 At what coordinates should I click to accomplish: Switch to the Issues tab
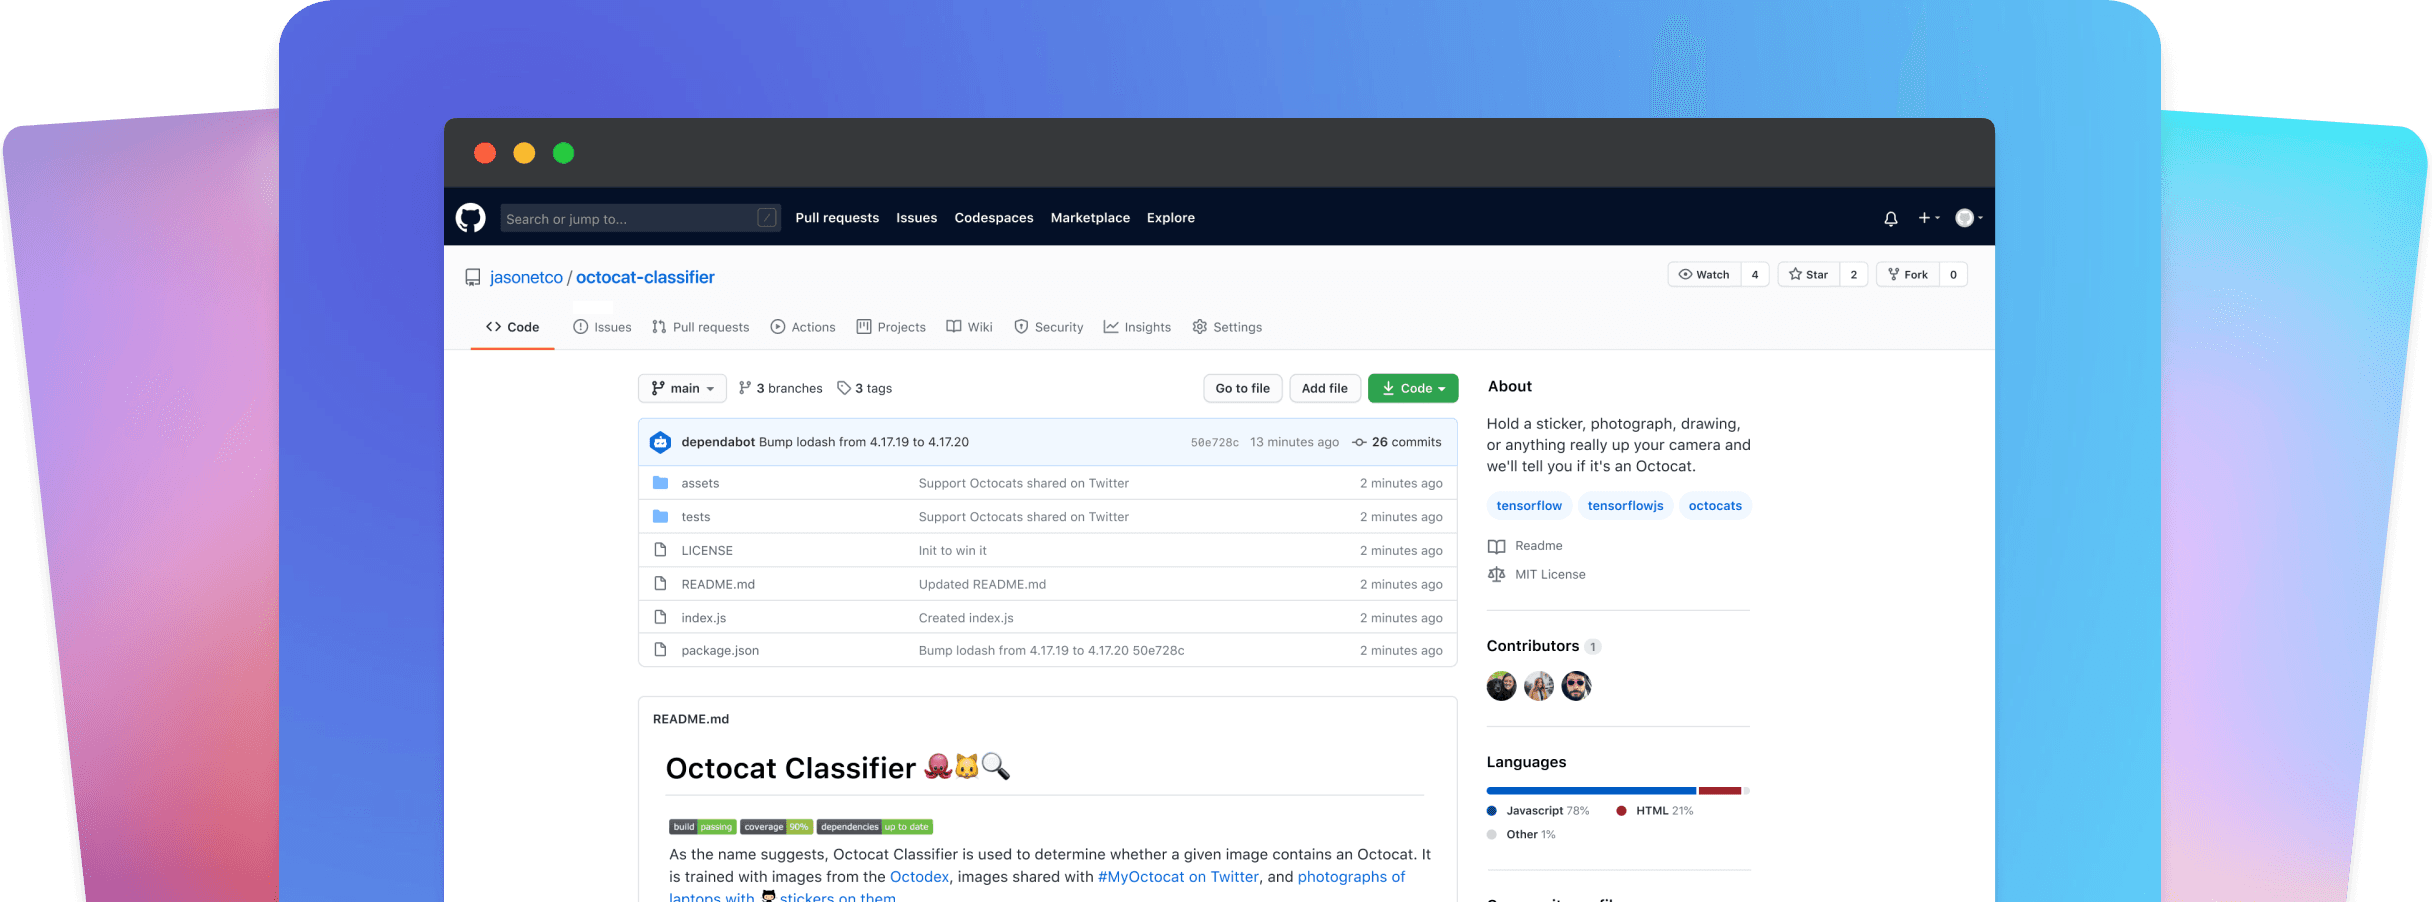point(602,327)
